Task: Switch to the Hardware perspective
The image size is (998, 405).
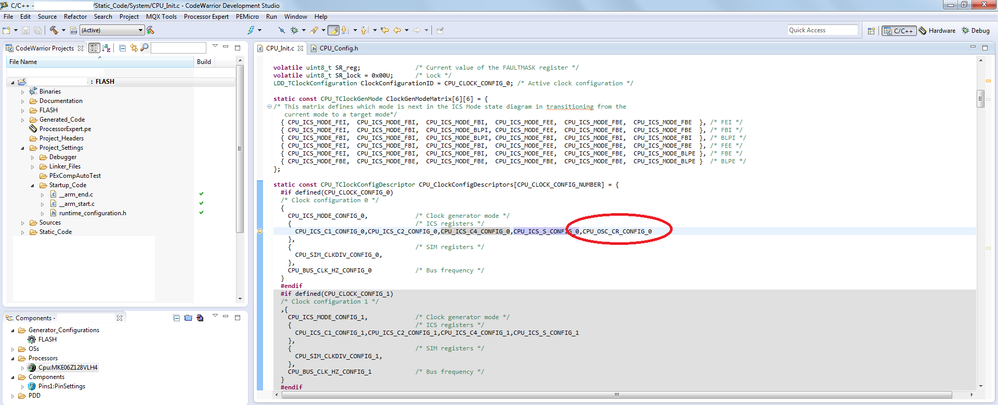Action: (937, 30)
